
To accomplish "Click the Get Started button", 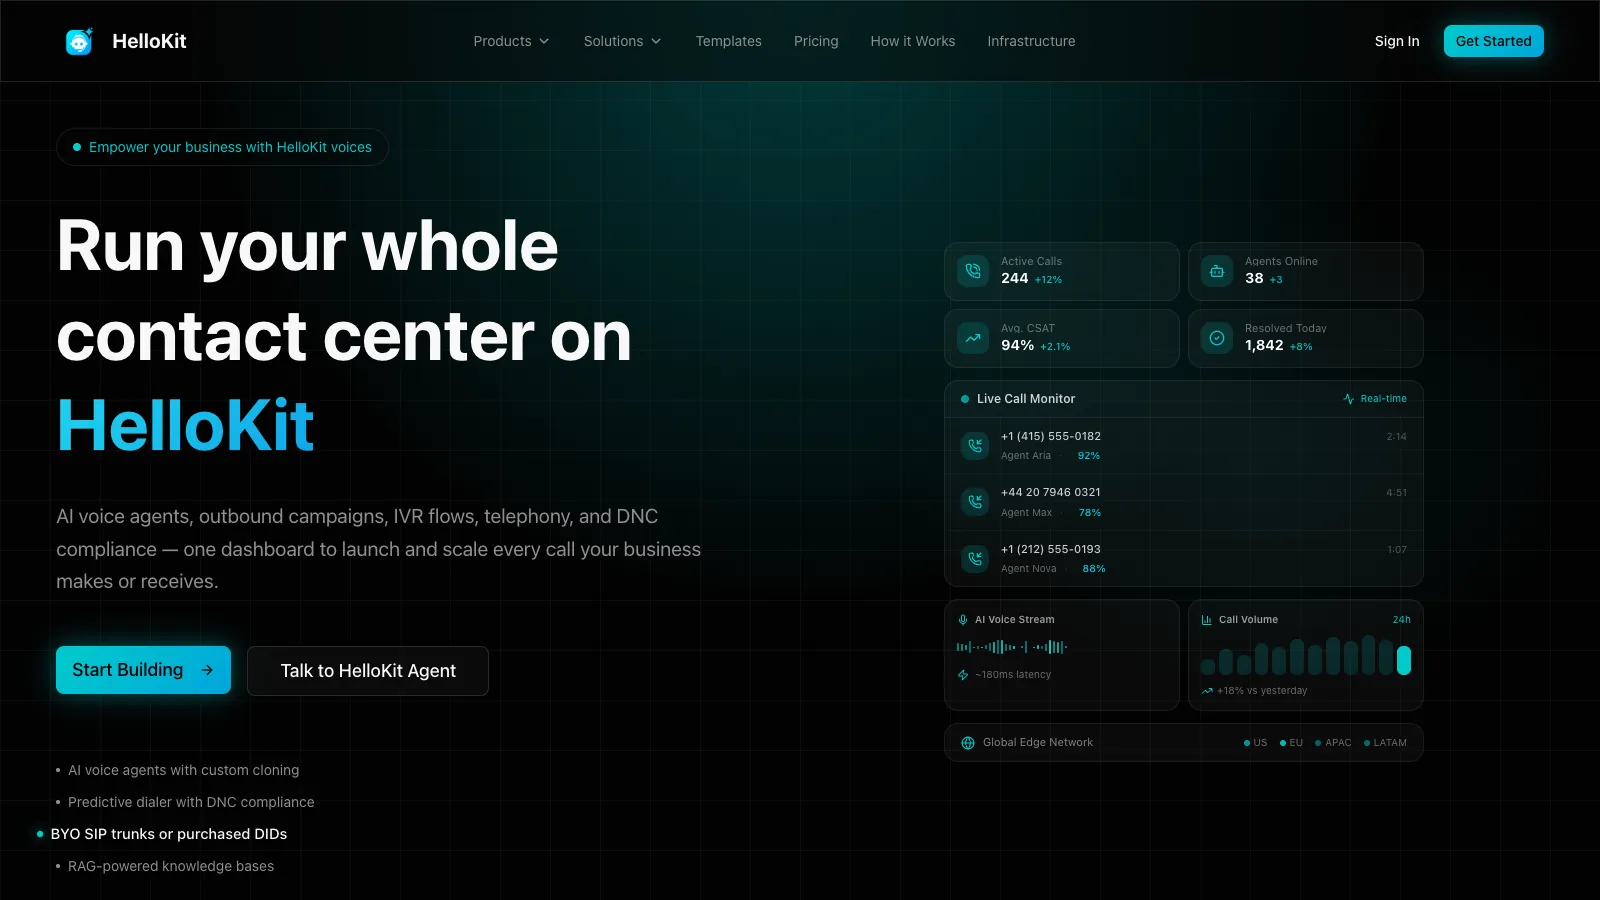I will point(1494,41).
